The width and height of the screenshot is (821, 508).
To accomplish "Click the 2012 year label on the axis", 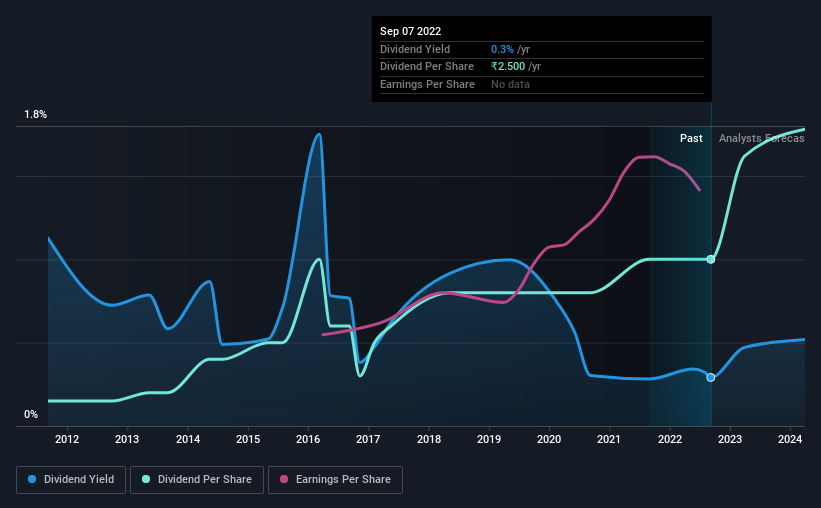I will click(67, 439).
